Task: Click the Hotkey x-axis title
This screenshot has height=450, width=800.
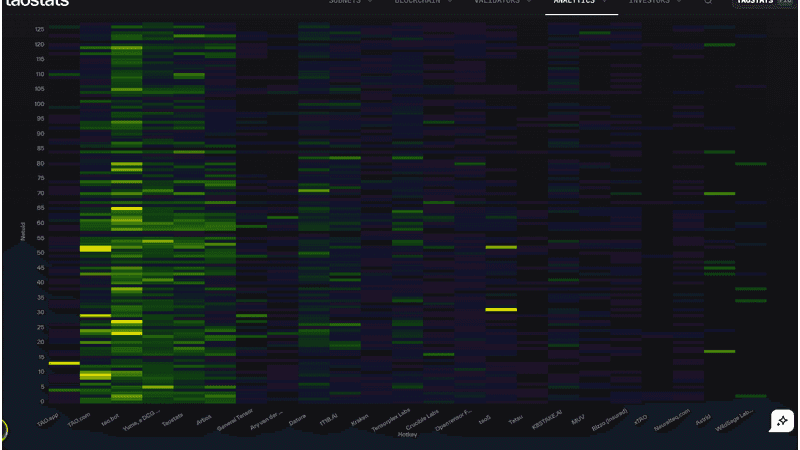Action: pos(407,435)
